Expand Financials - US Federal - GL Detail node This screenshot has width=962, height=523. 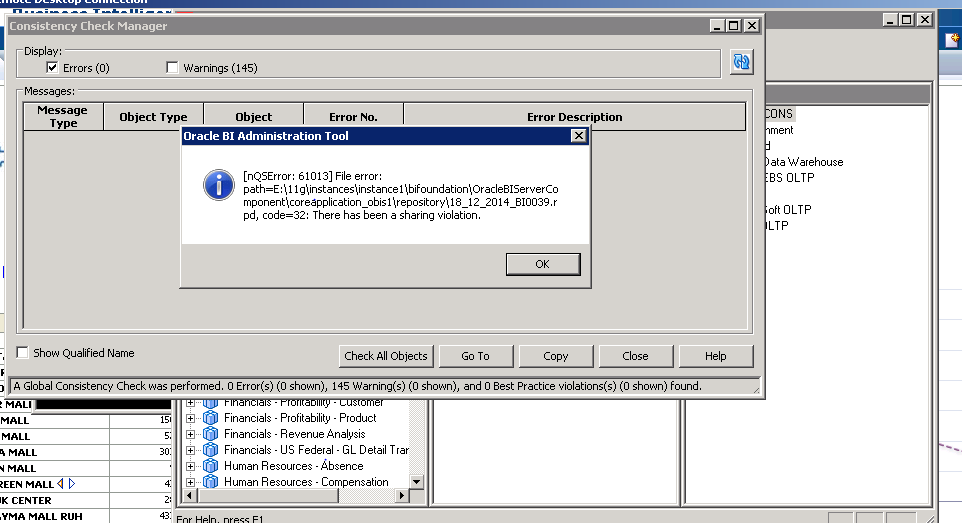click(x=190, y=450)
